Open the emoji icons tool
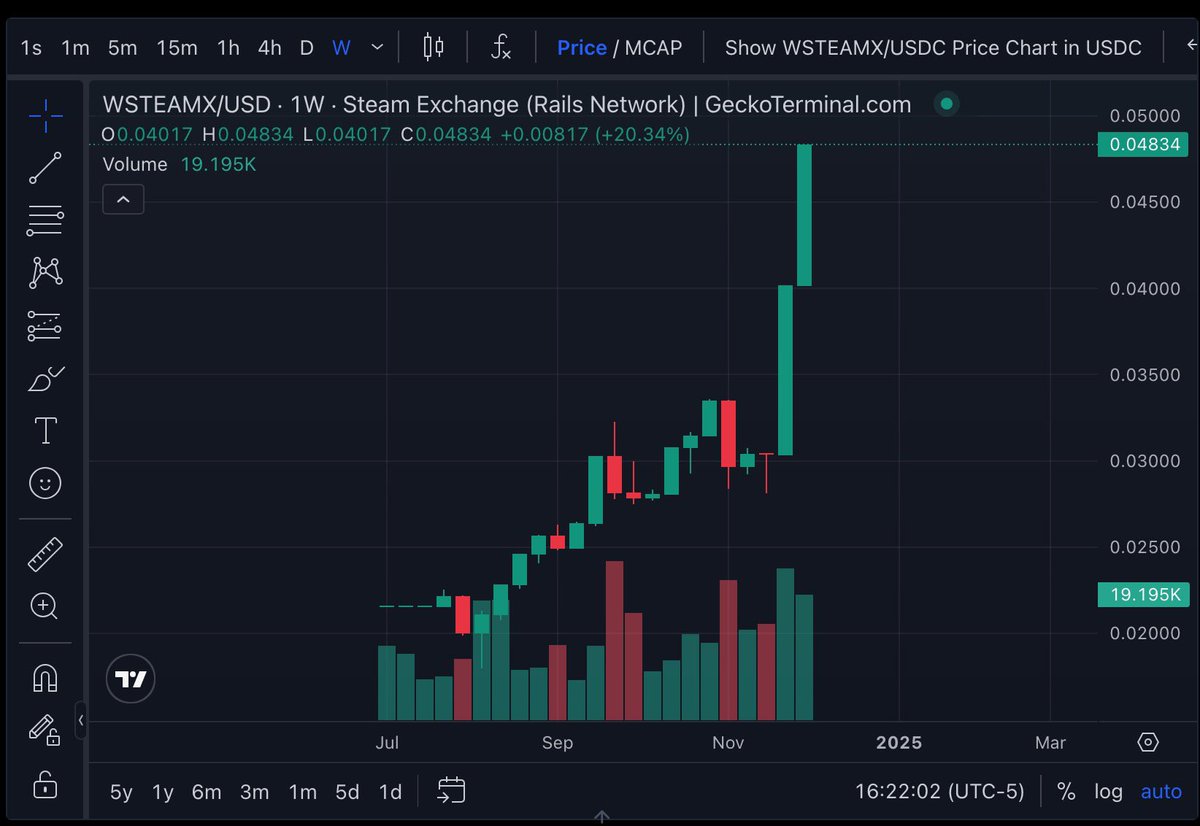 (45, 484)
